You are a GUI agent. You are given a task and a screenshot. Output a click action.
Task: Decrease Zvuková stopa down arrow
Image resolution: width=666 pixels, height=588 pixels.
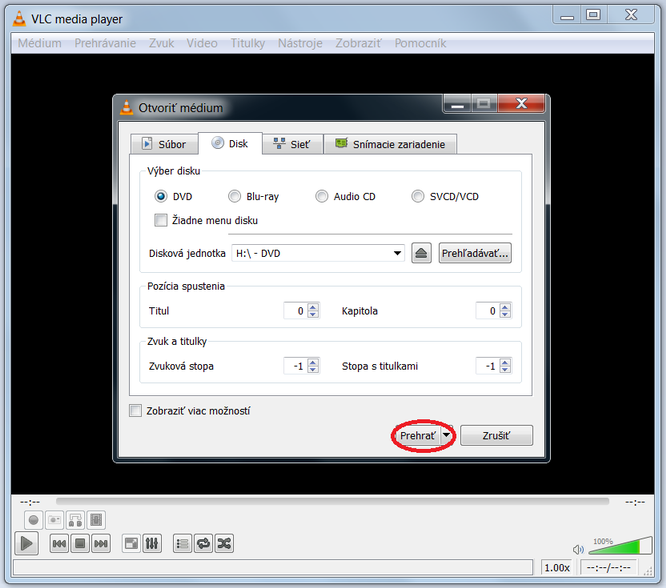(x=313, y=370)
